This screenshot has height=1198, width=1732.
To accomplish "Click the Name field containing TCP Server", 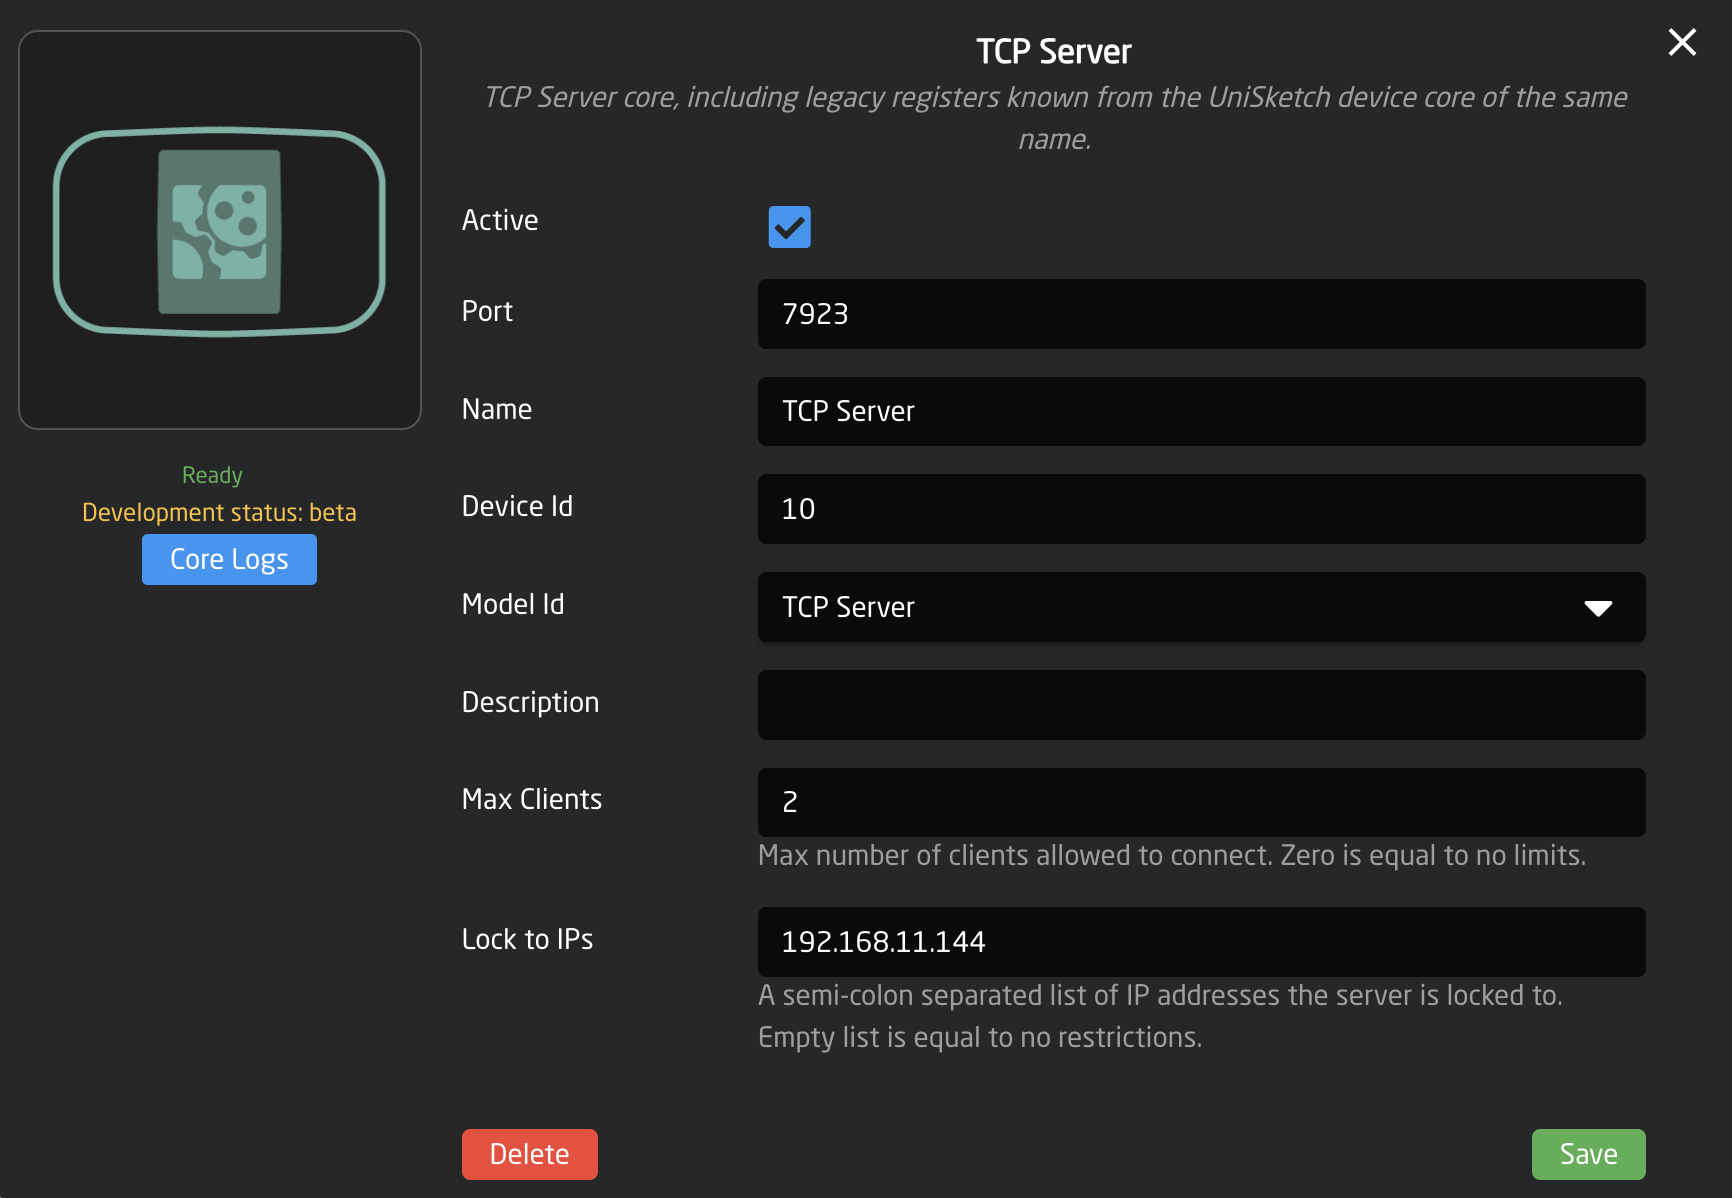I will [x=1201, y=411].
